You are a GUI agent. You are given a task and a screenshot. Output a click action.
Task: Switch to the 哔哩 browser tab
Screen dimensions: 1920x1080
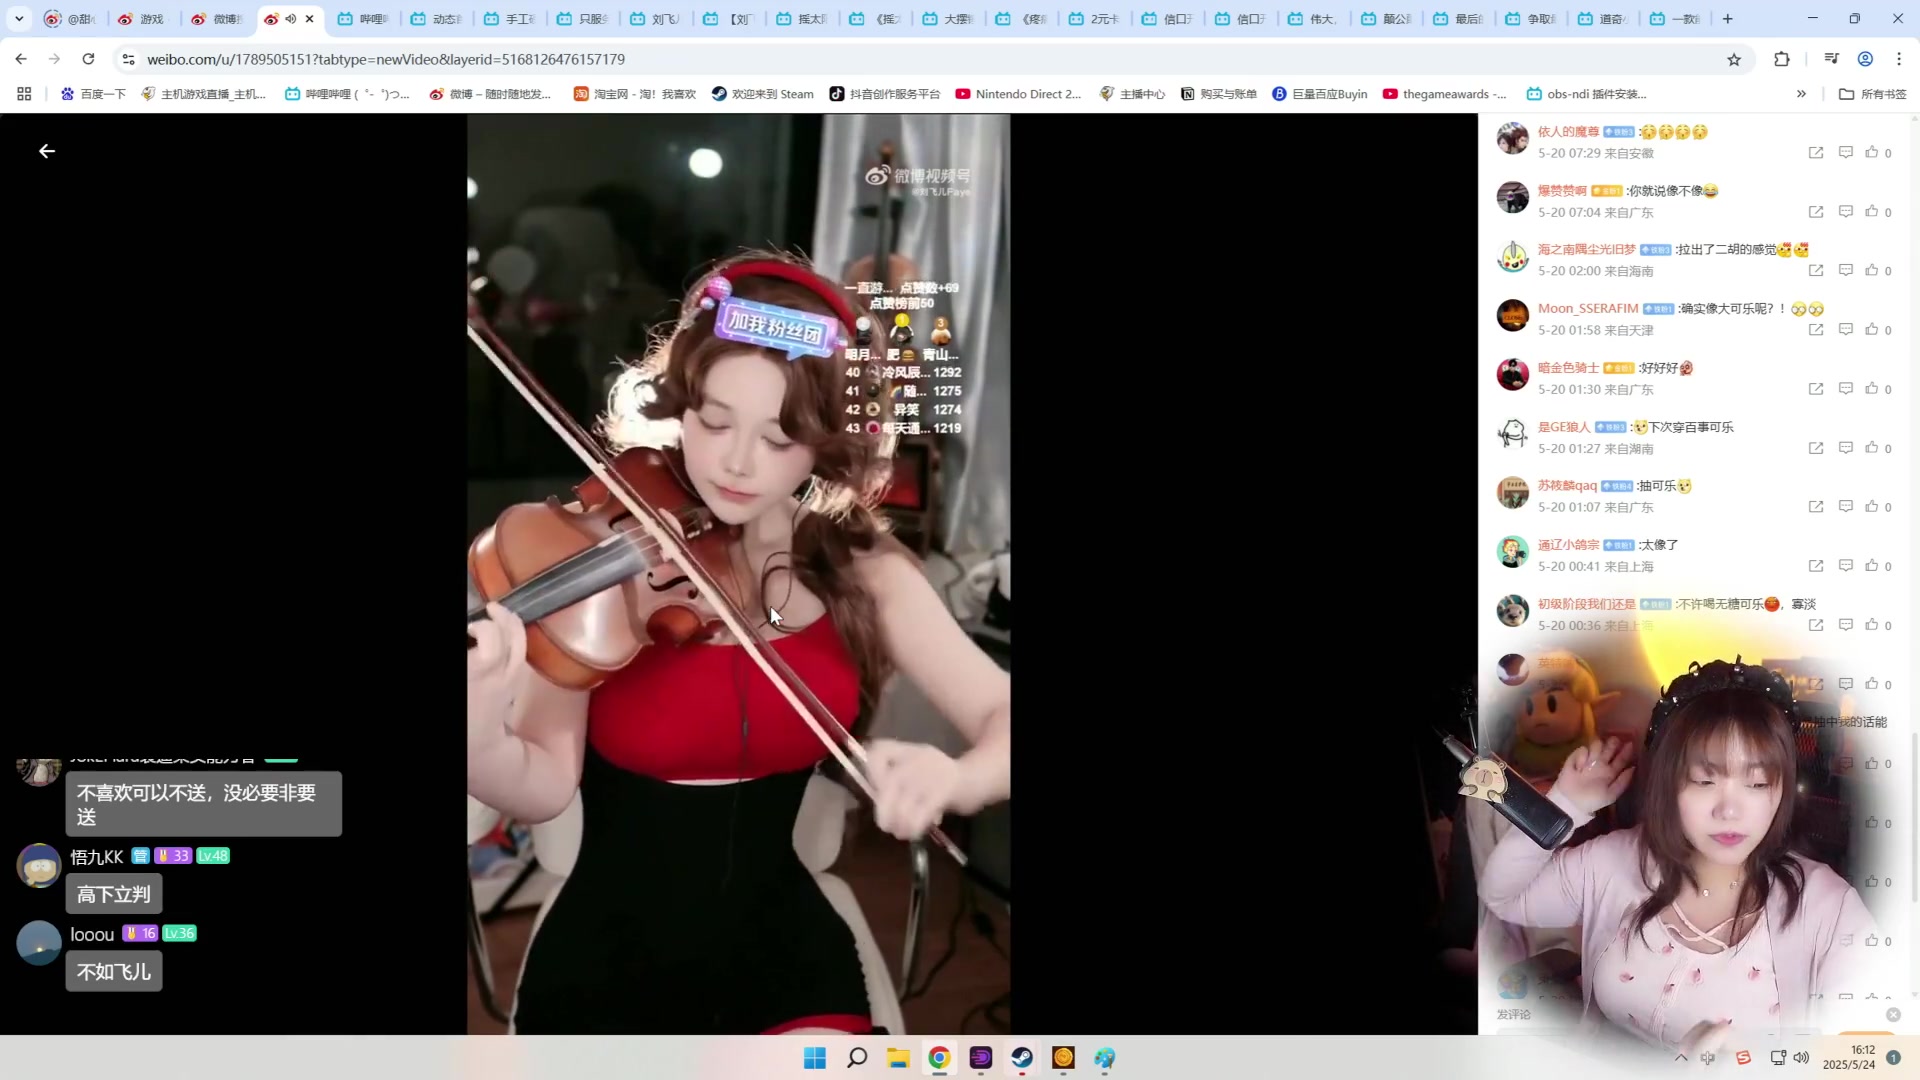point(364,19)
